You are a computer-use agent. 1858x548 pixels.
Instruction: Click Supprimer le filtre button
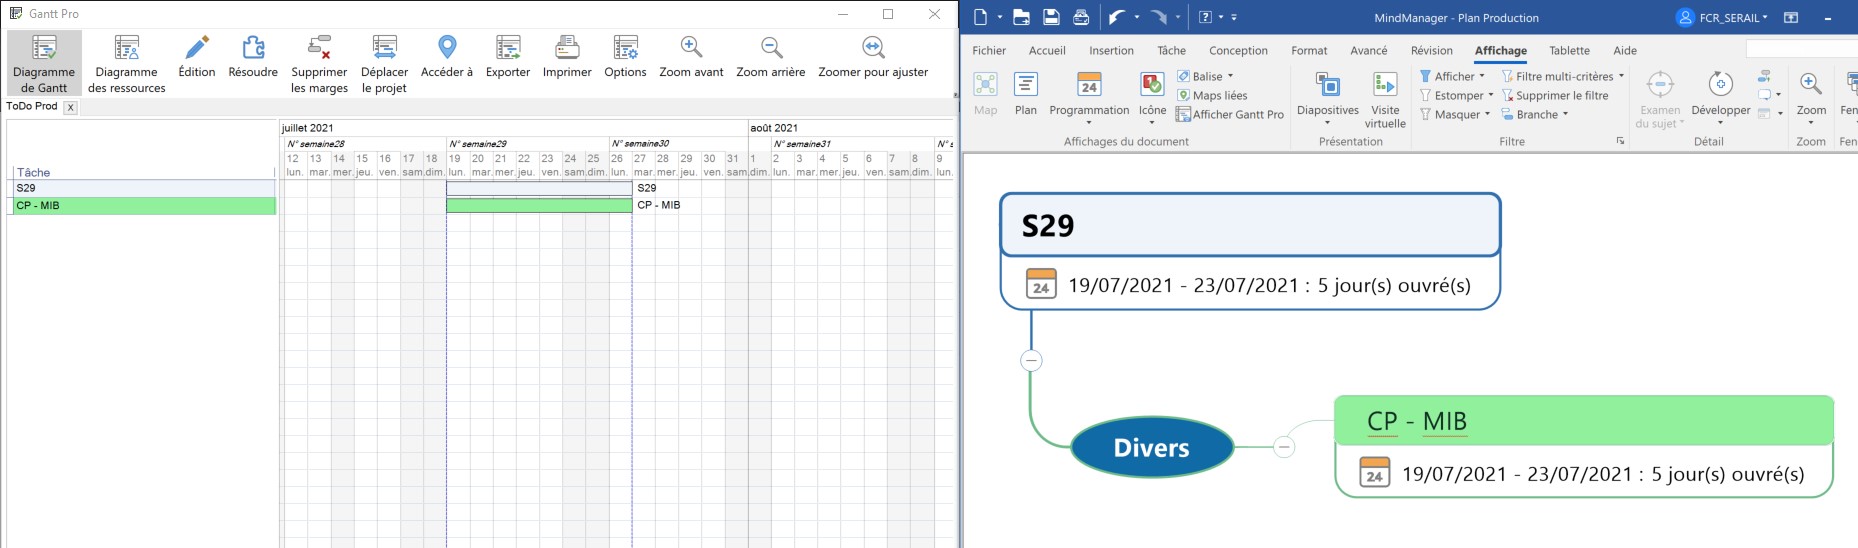[x=1555, y=96]
